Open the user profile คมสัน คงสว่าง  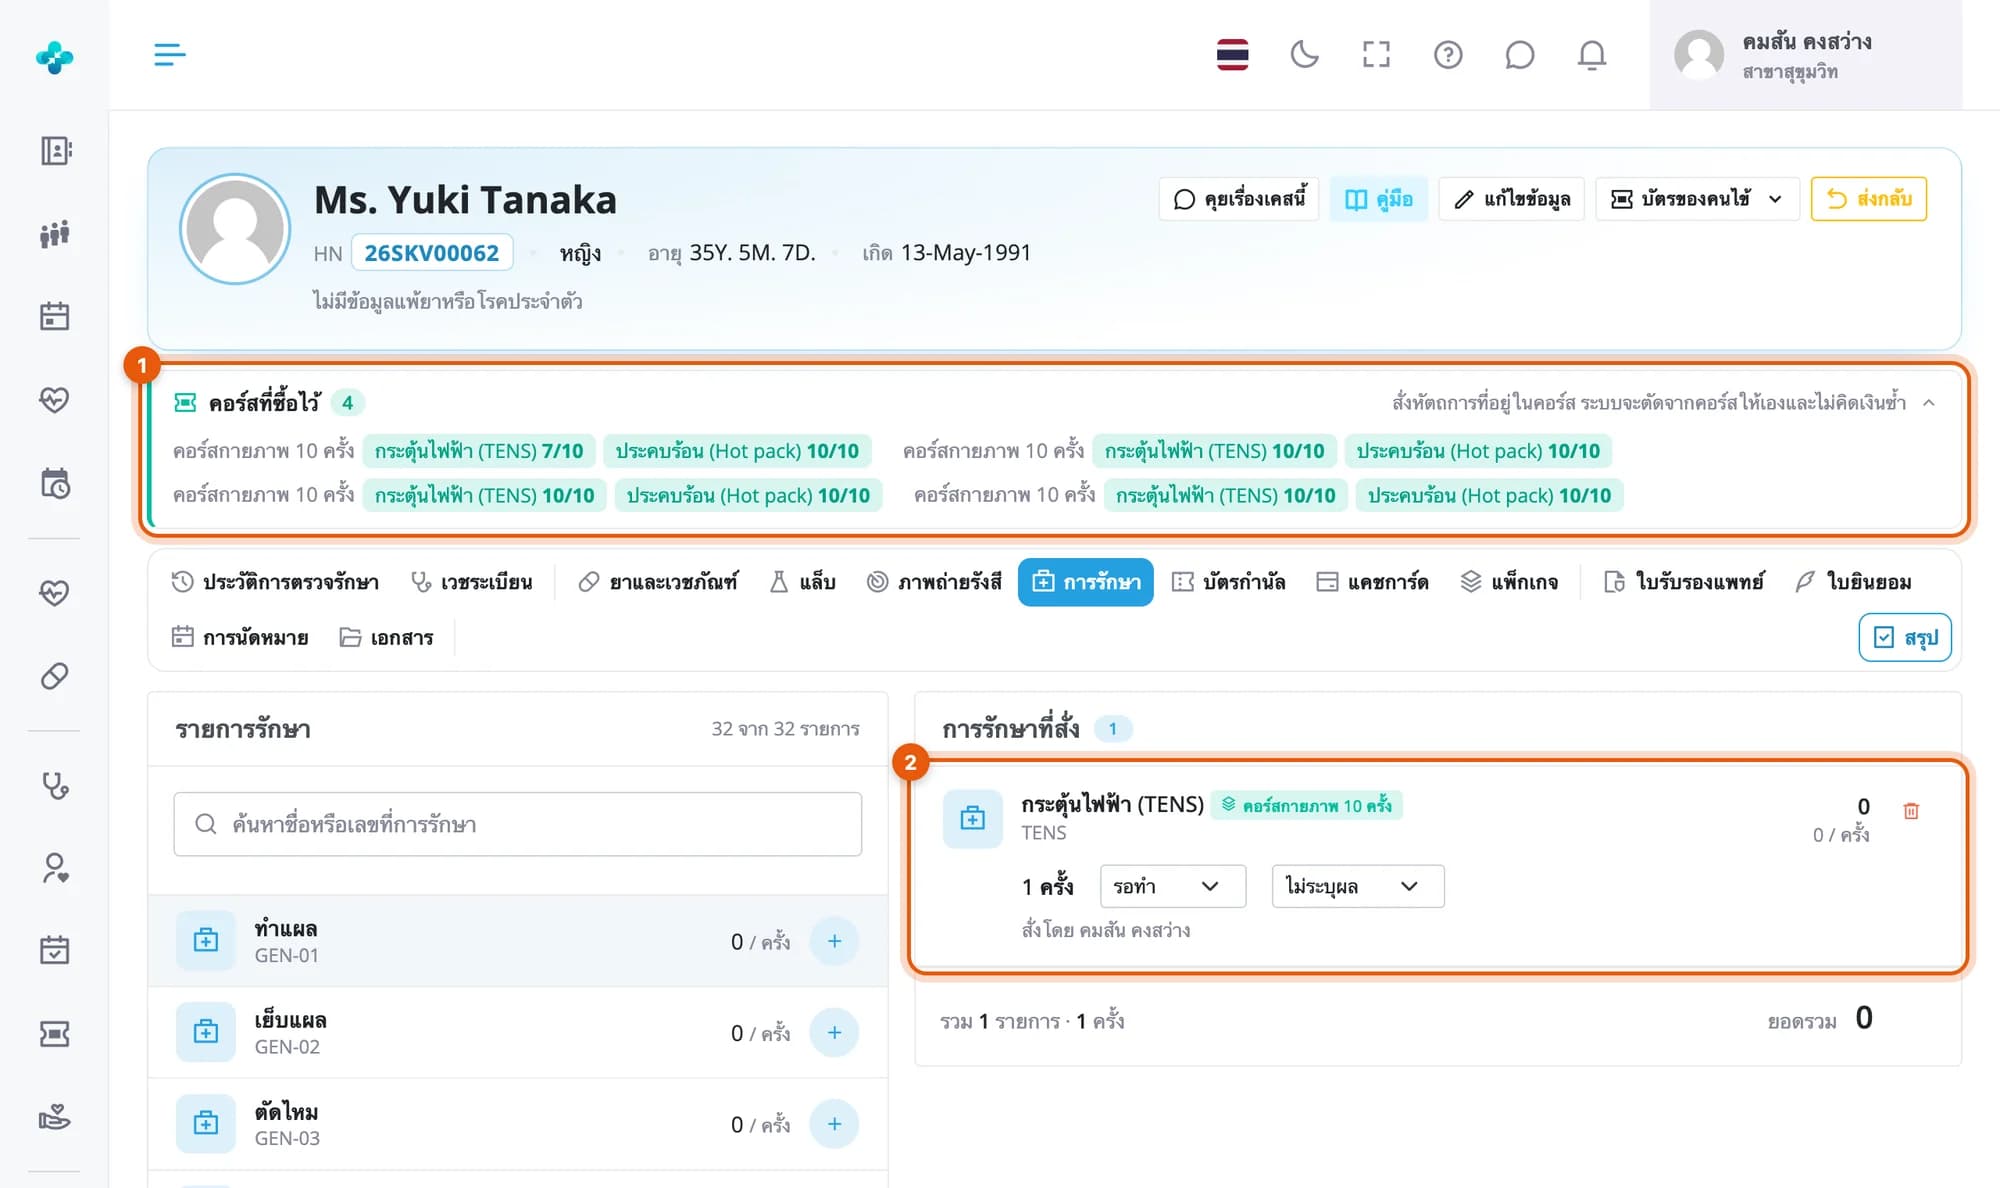[x=1805, y=55]
